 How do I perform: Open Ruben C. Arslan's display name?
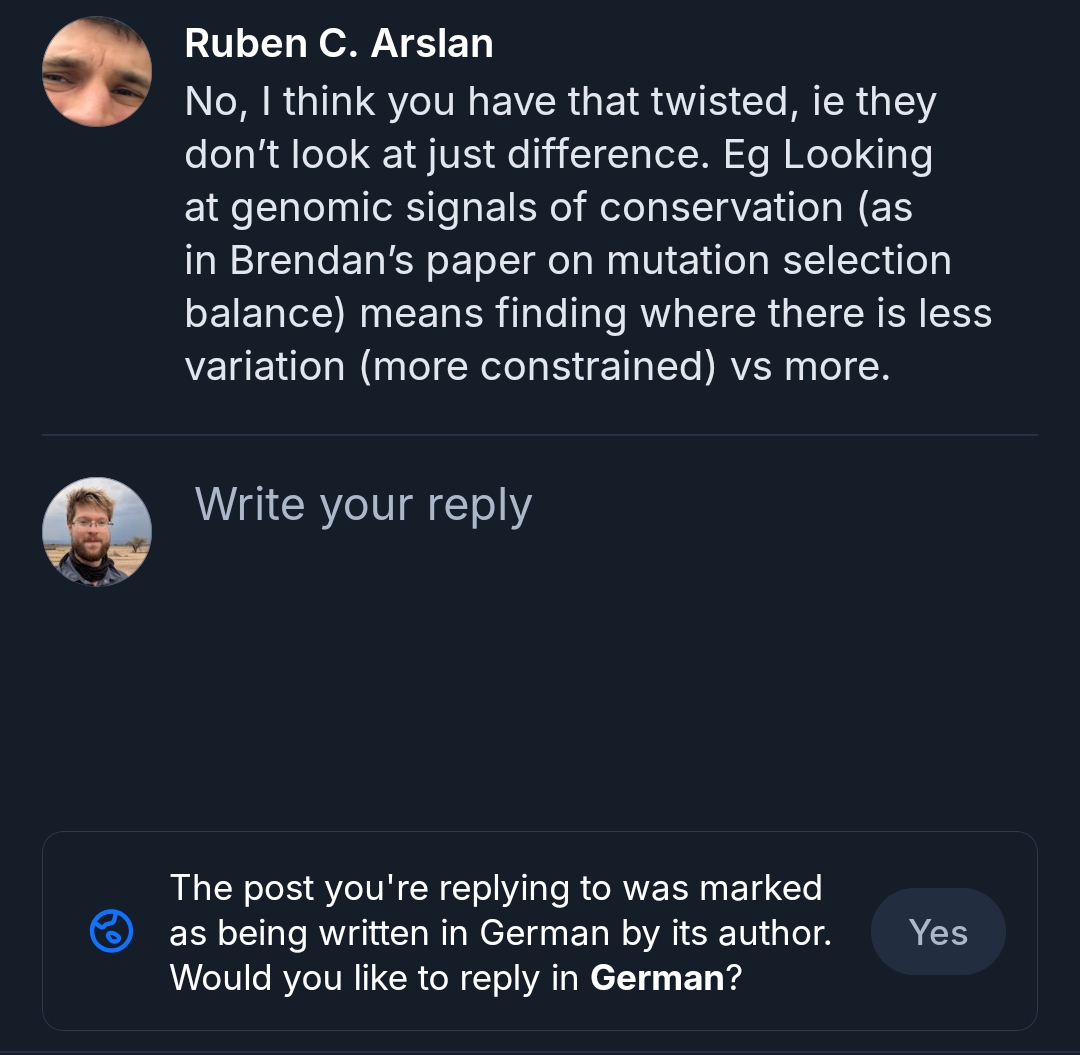point(339,44)
